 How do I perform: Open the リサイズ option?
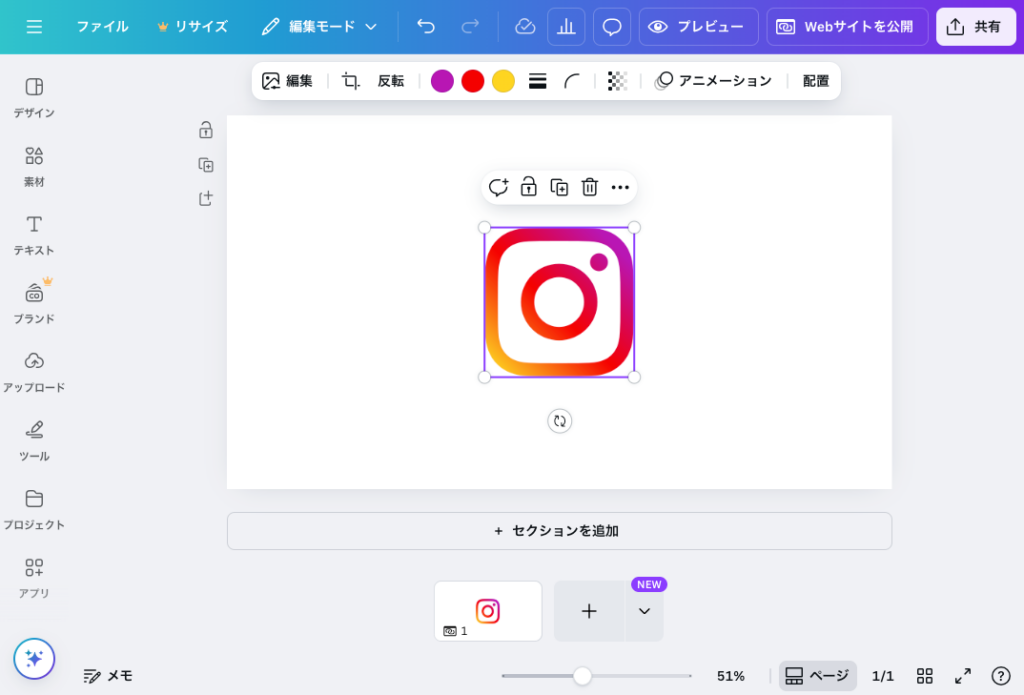(x=193, y=27)
